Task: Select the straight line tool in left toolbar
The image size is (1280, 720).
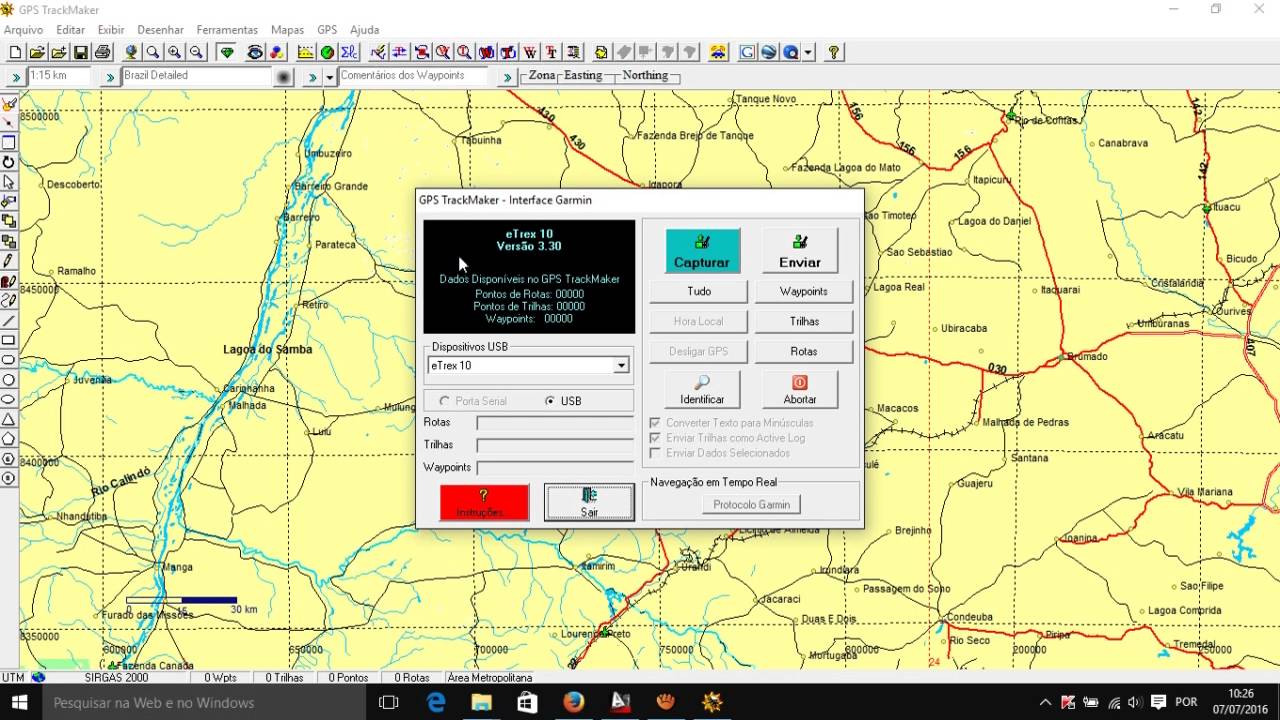Action: 9,320
